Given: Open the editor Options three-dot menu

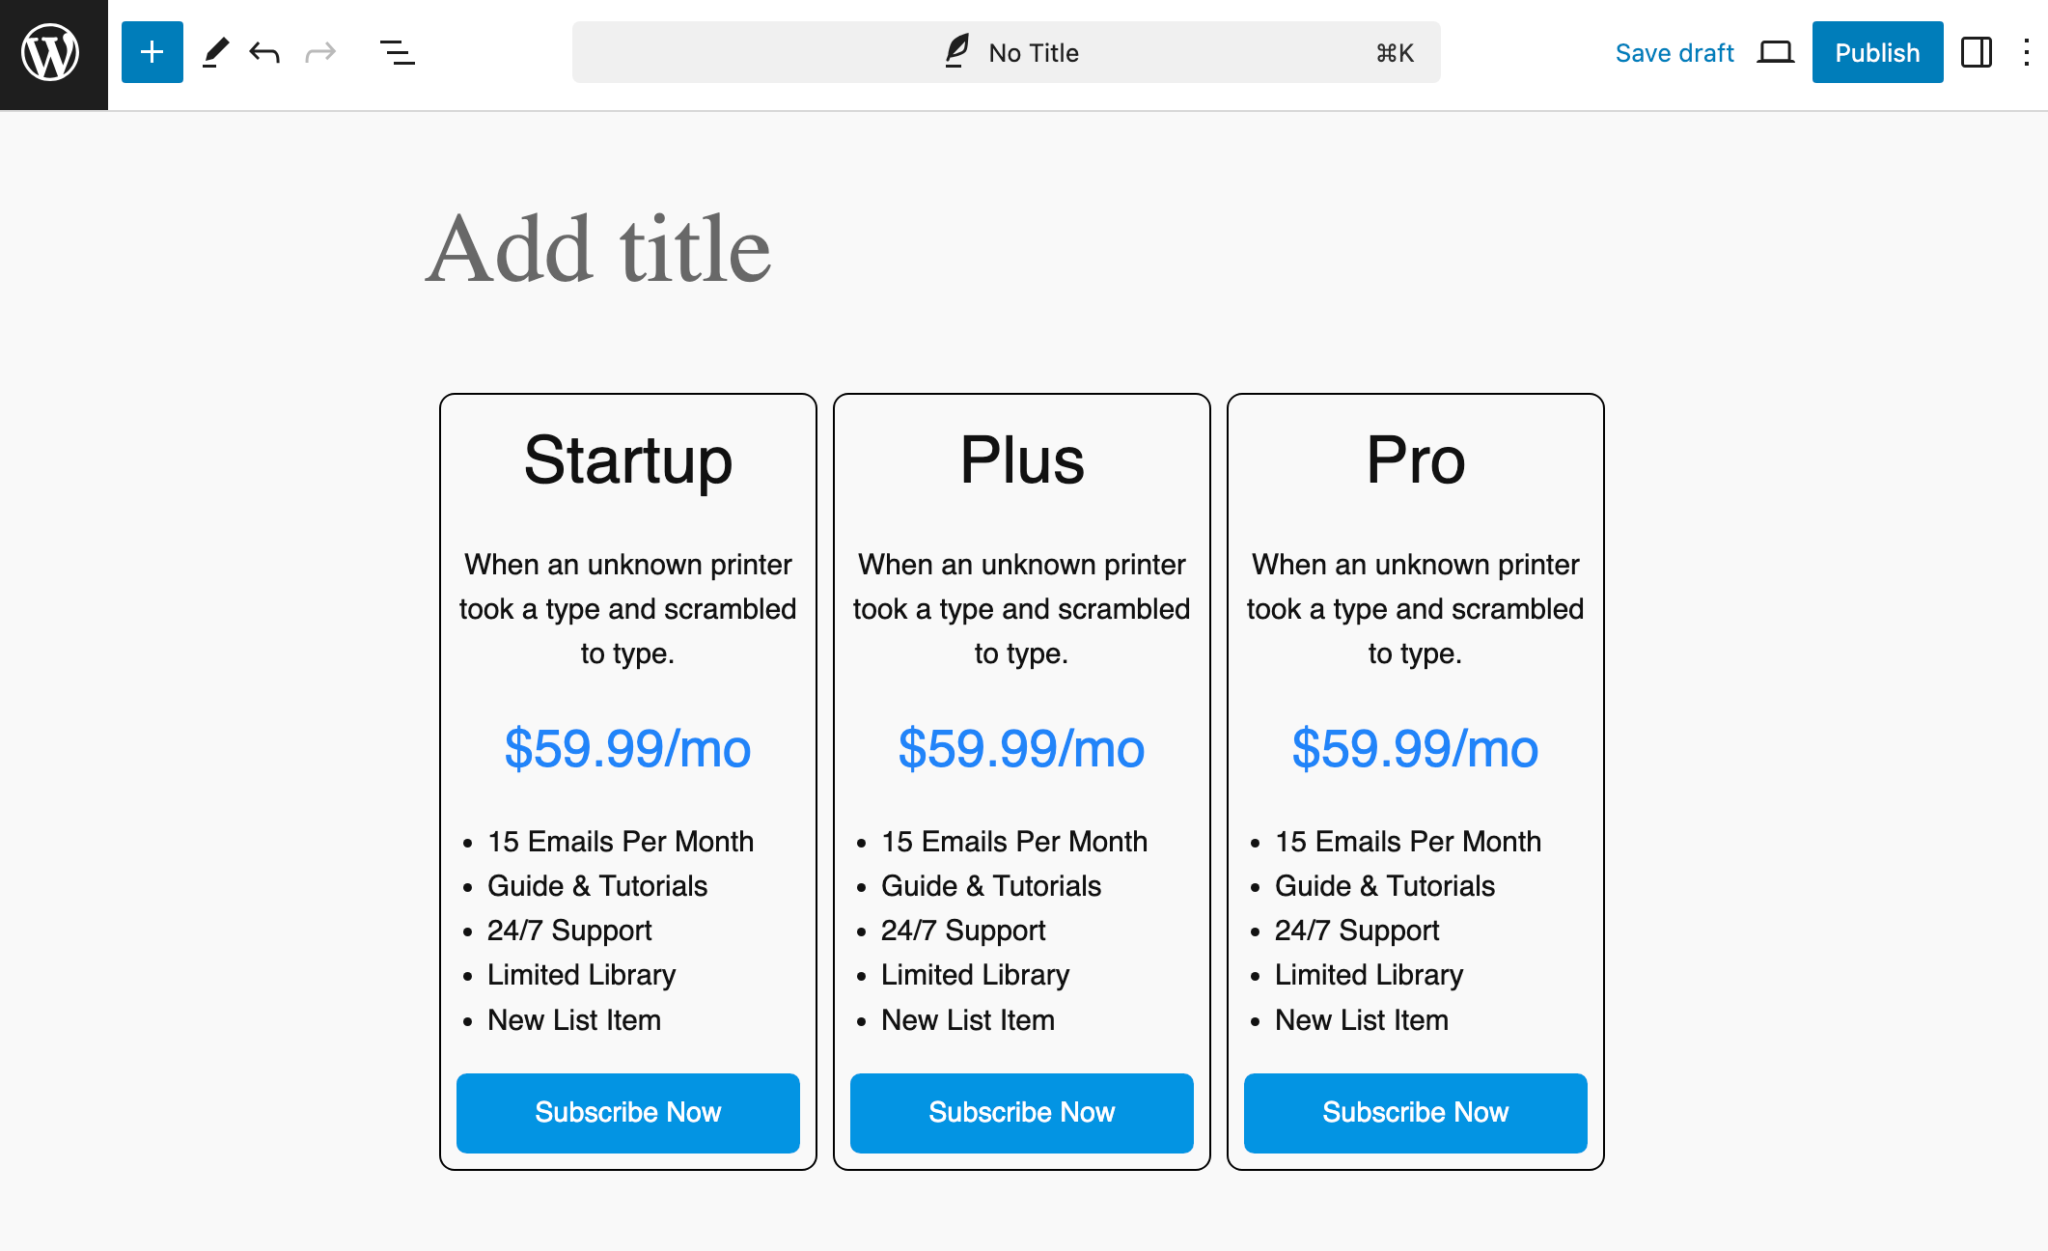Looking at the screenshot, I should click(2027, 52).
